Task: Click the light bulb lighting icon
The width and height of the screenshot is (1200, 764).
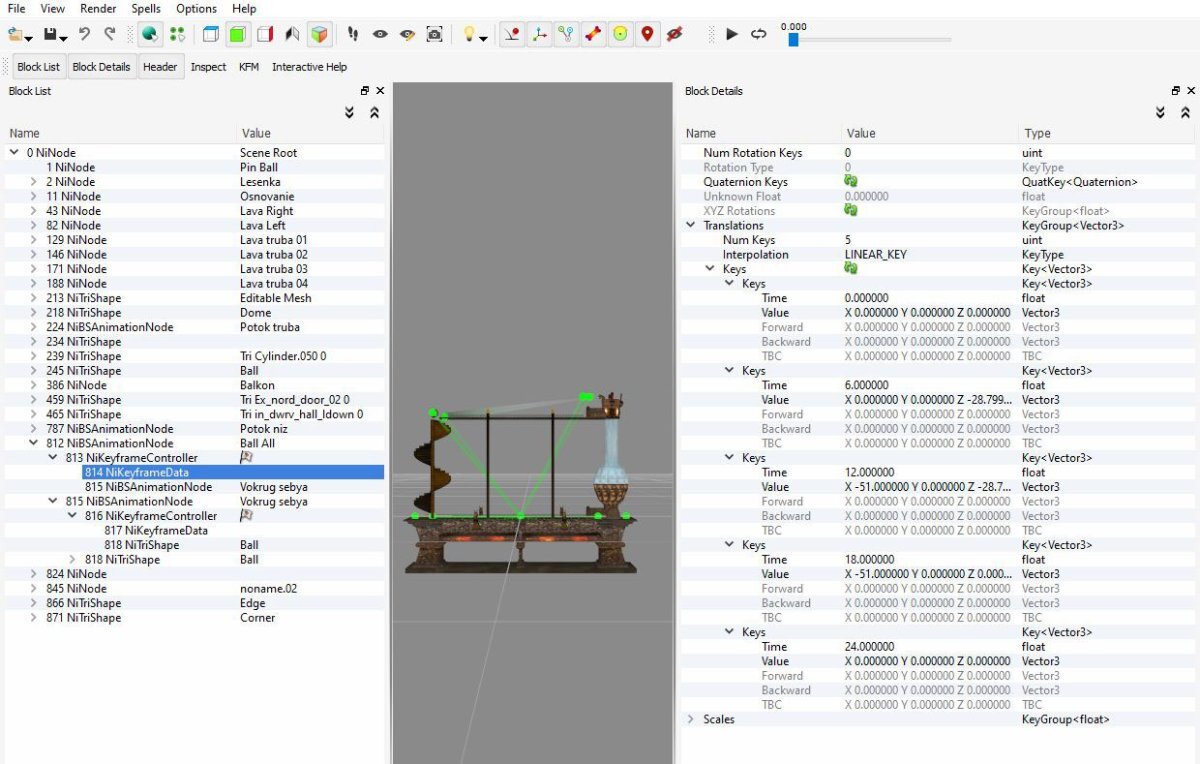Action: pos(467,35)
